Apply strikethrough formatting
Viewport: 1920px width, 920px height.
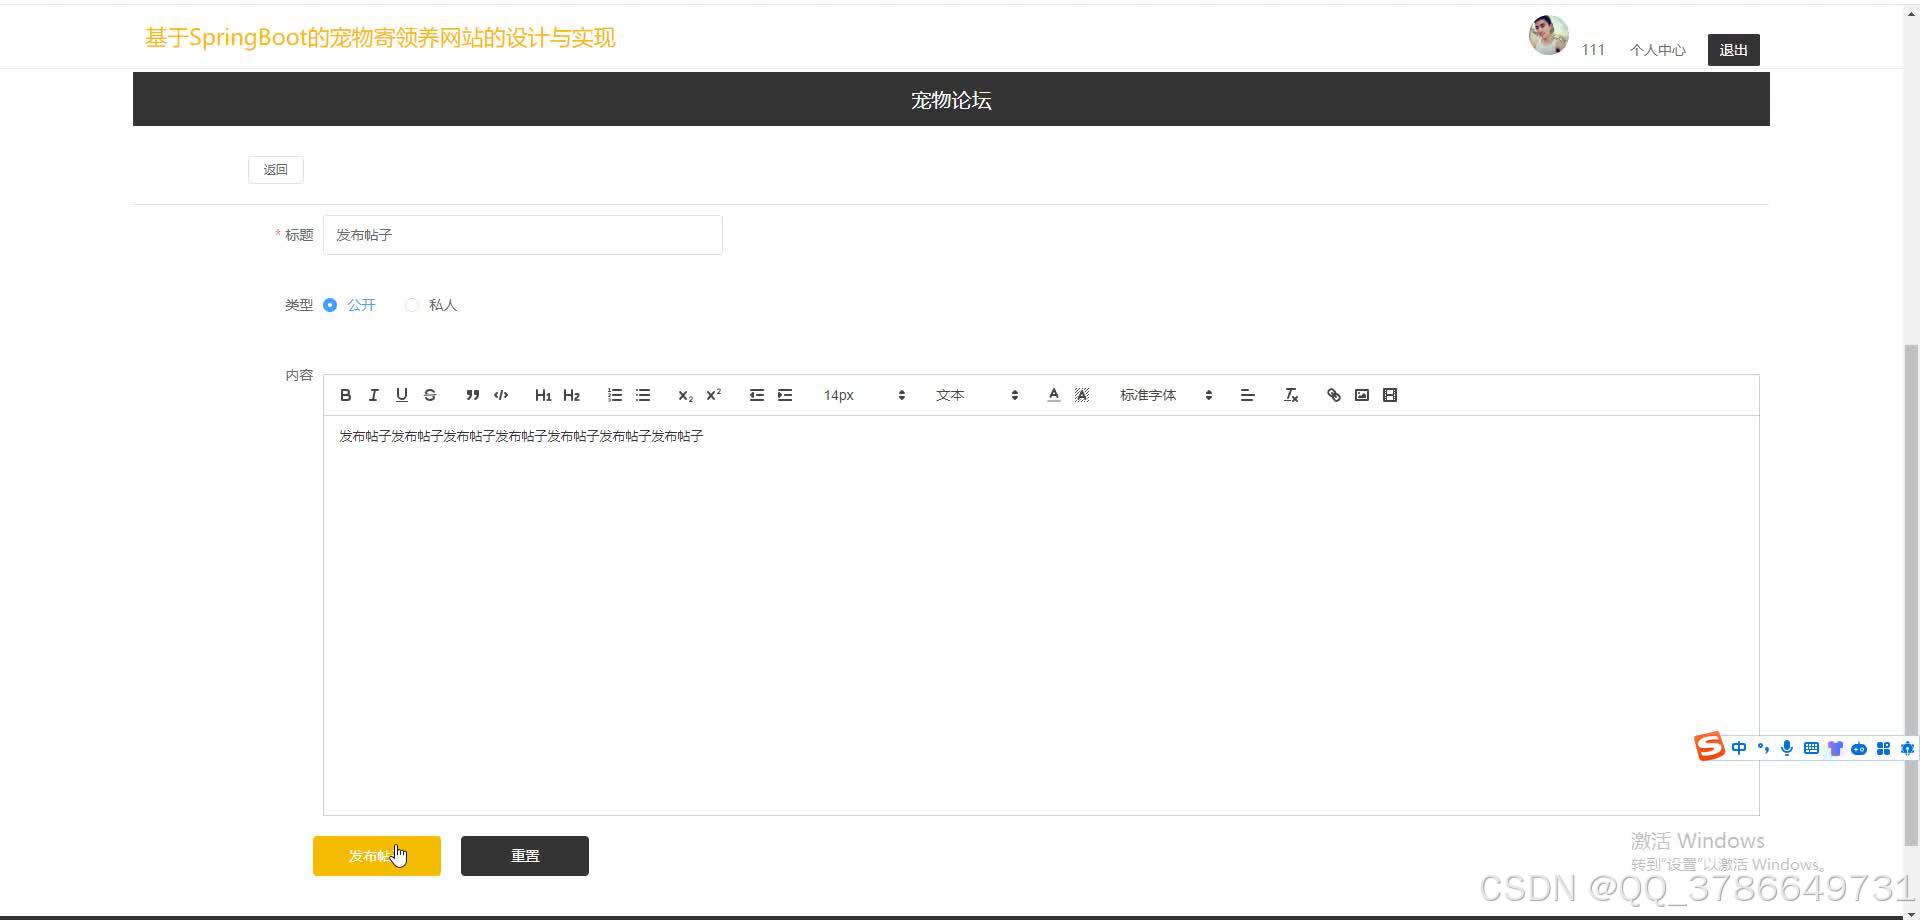pyautogui.click(x=429, y=395)
